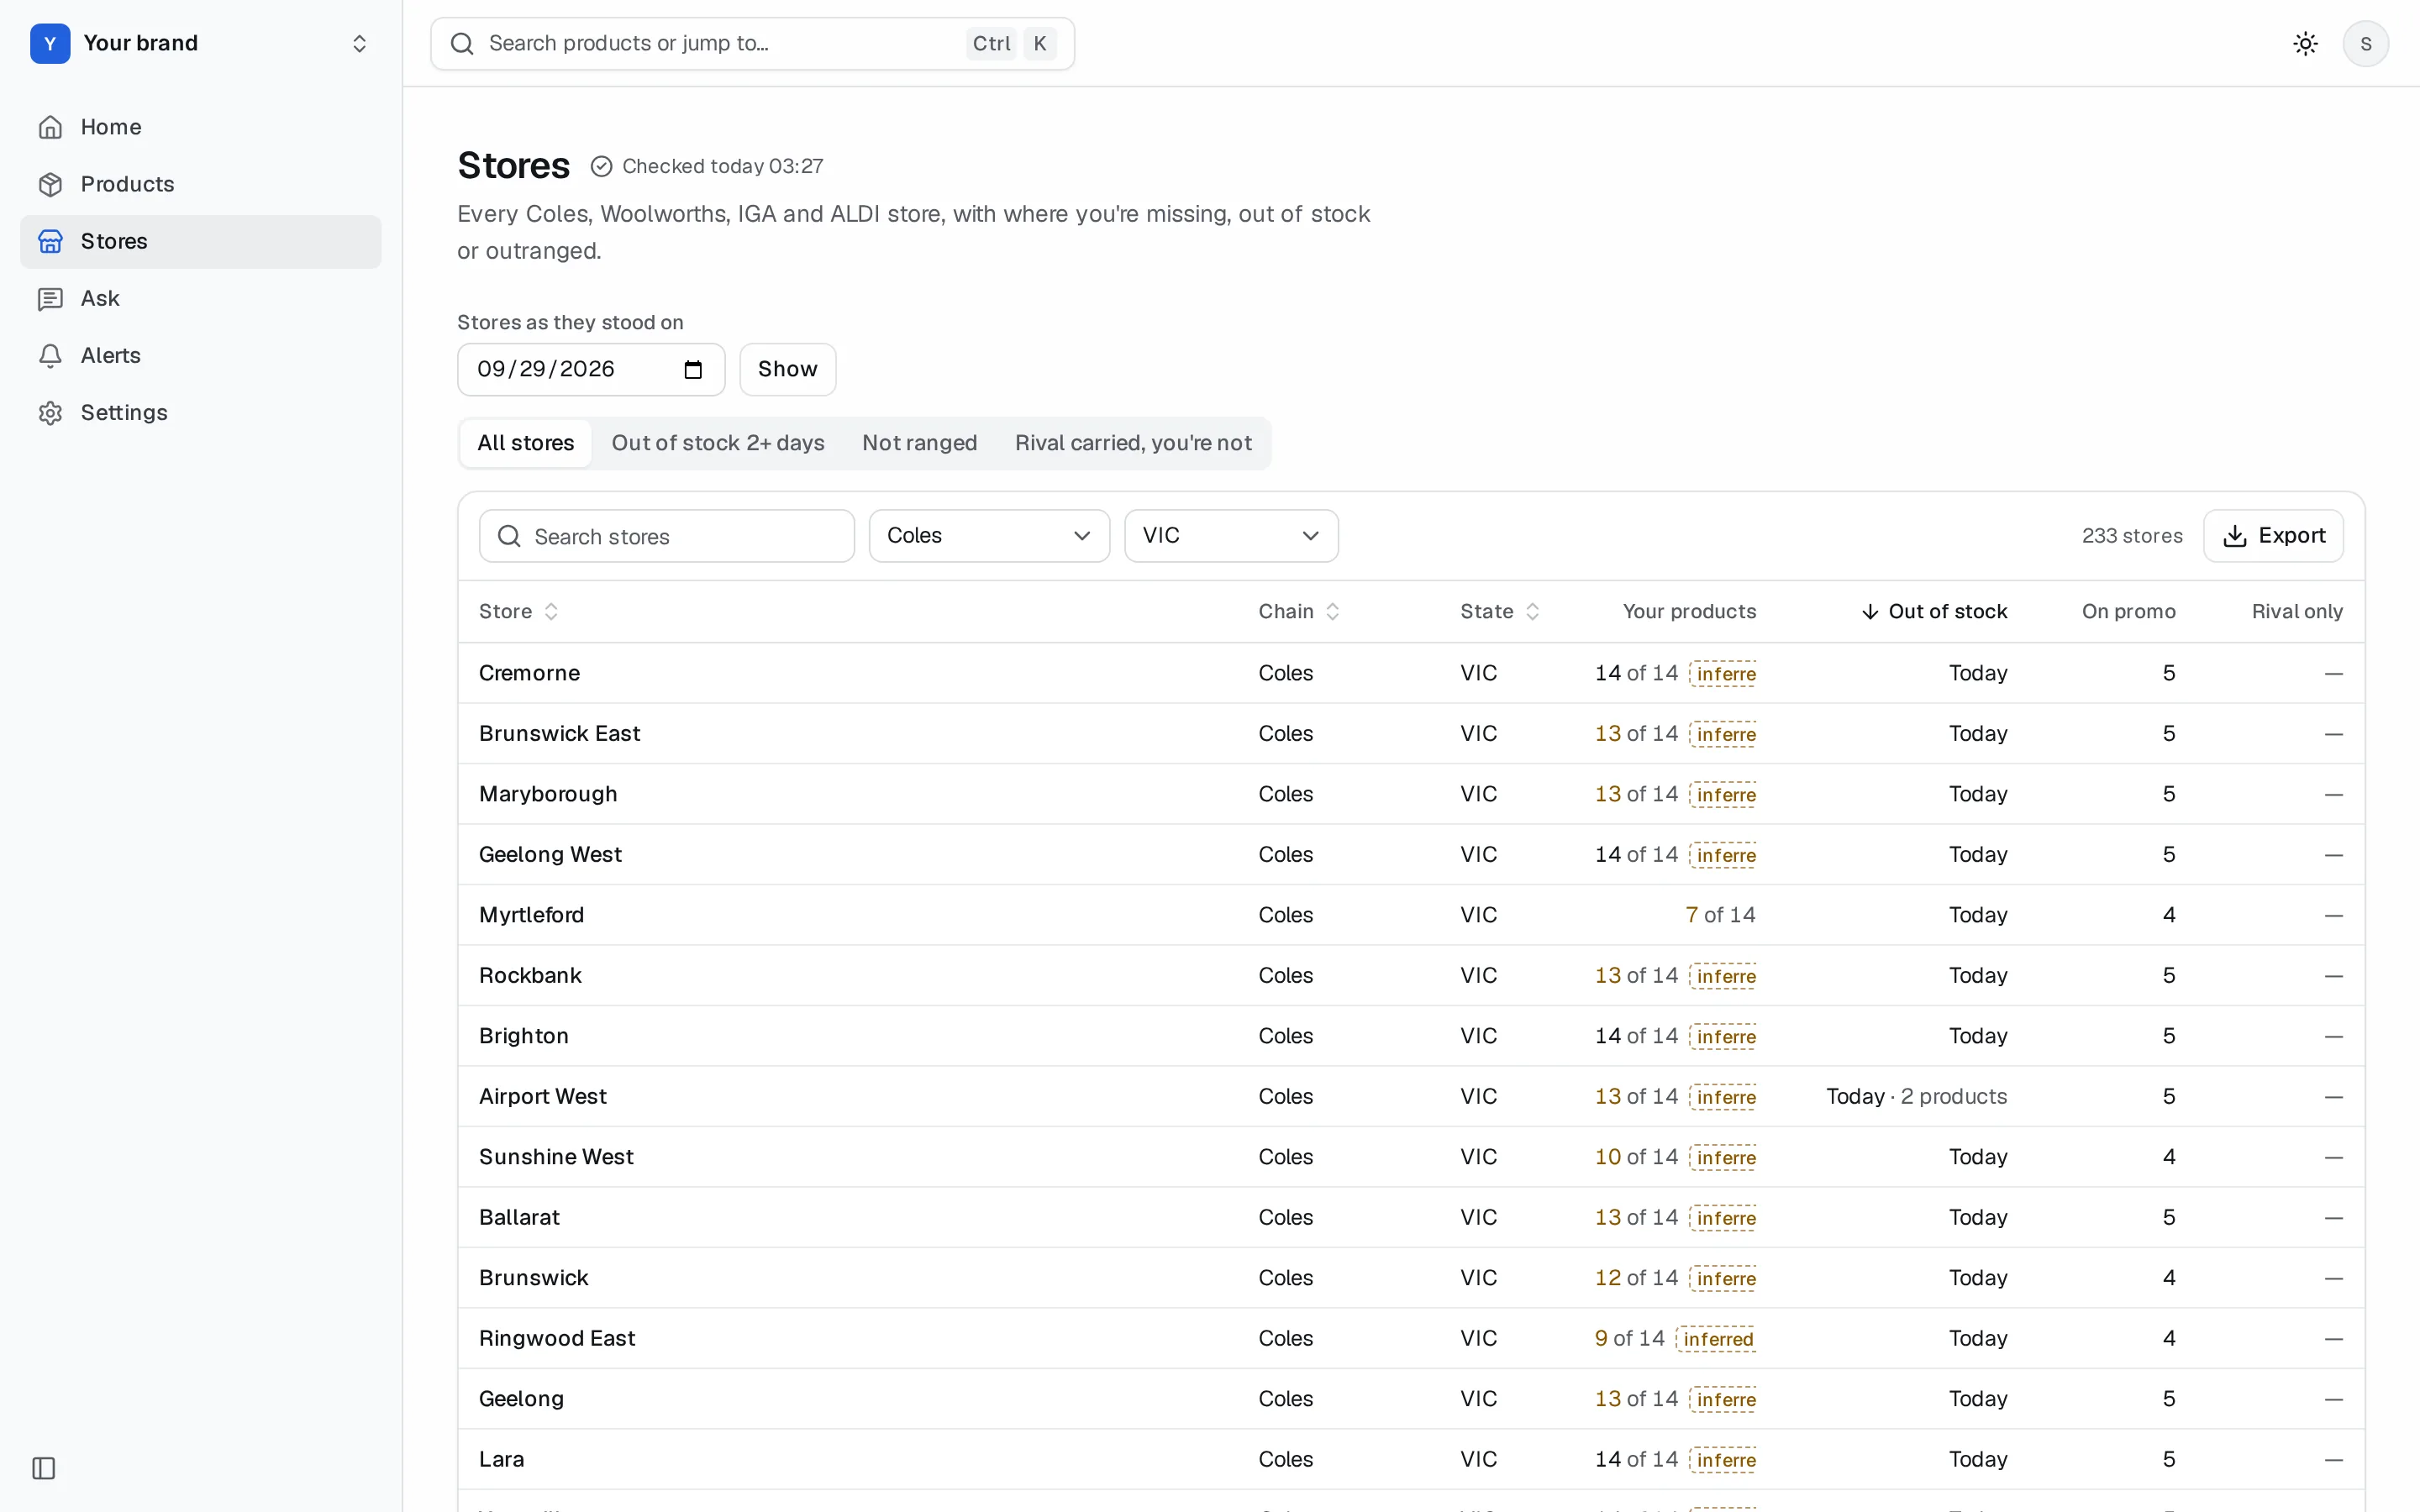
Task: Select Rival carried, you're not tab
Action: coord(1133,443)
